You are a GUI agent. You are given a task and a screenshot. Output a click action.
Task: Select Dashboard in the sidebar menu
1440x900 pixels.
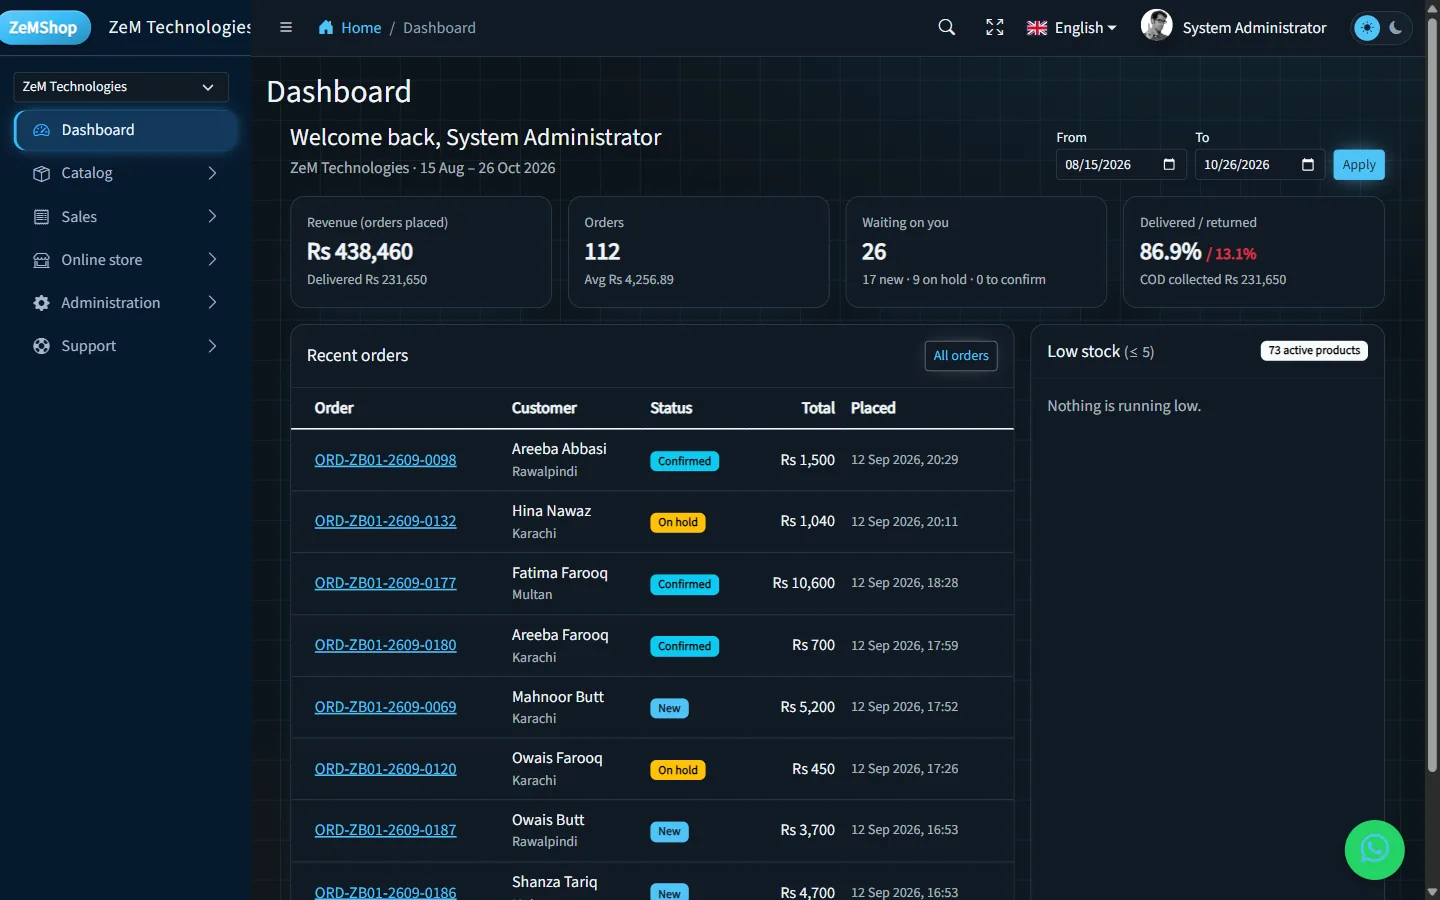tap(126, 130)
